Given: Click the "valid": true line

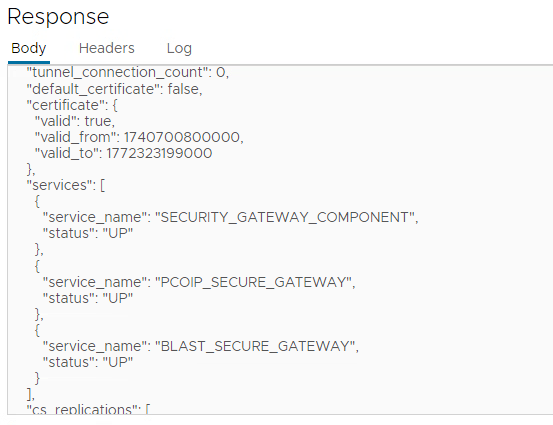Looking at the screenshot, I should click(x=75, y=121).
